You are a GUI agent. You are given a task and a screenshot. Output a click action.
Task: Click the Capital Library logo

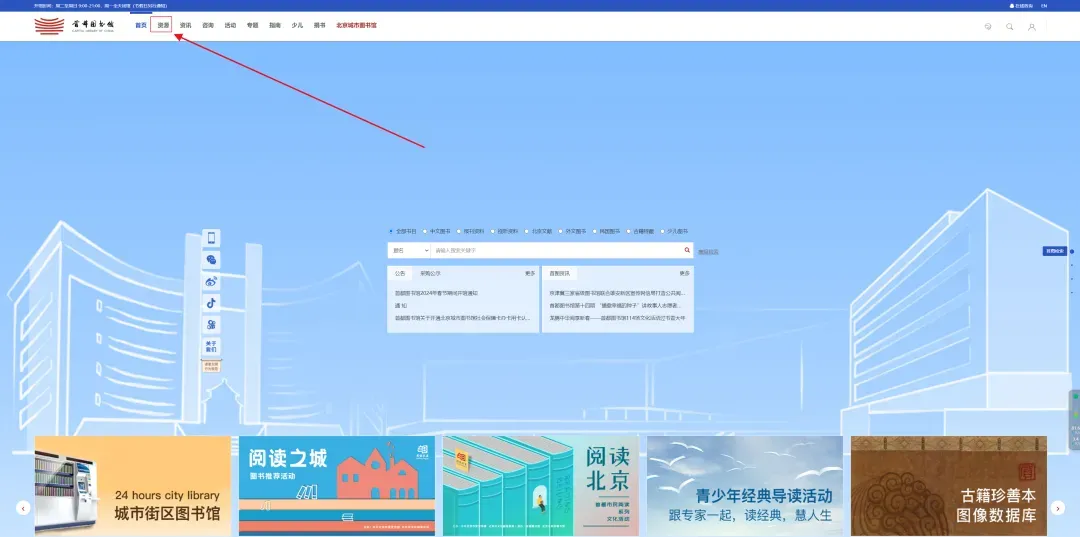74,25
